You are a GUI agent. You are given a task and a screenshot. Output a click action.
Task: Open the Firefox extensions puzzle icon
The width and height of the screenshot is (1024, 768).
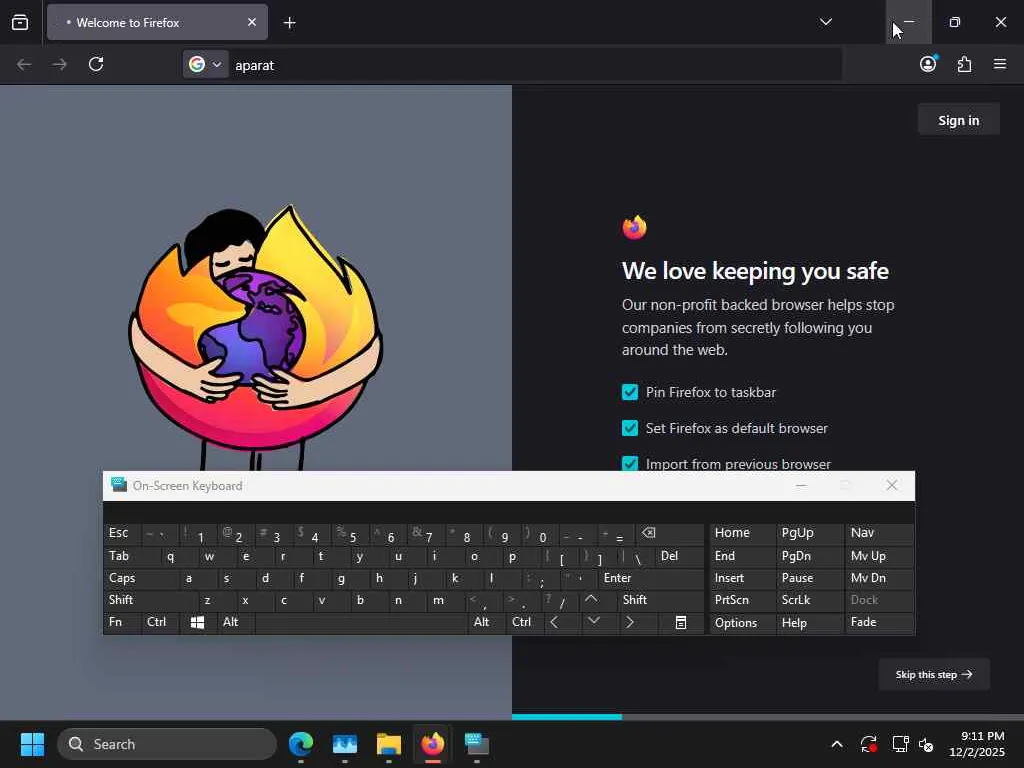[964, 64]
